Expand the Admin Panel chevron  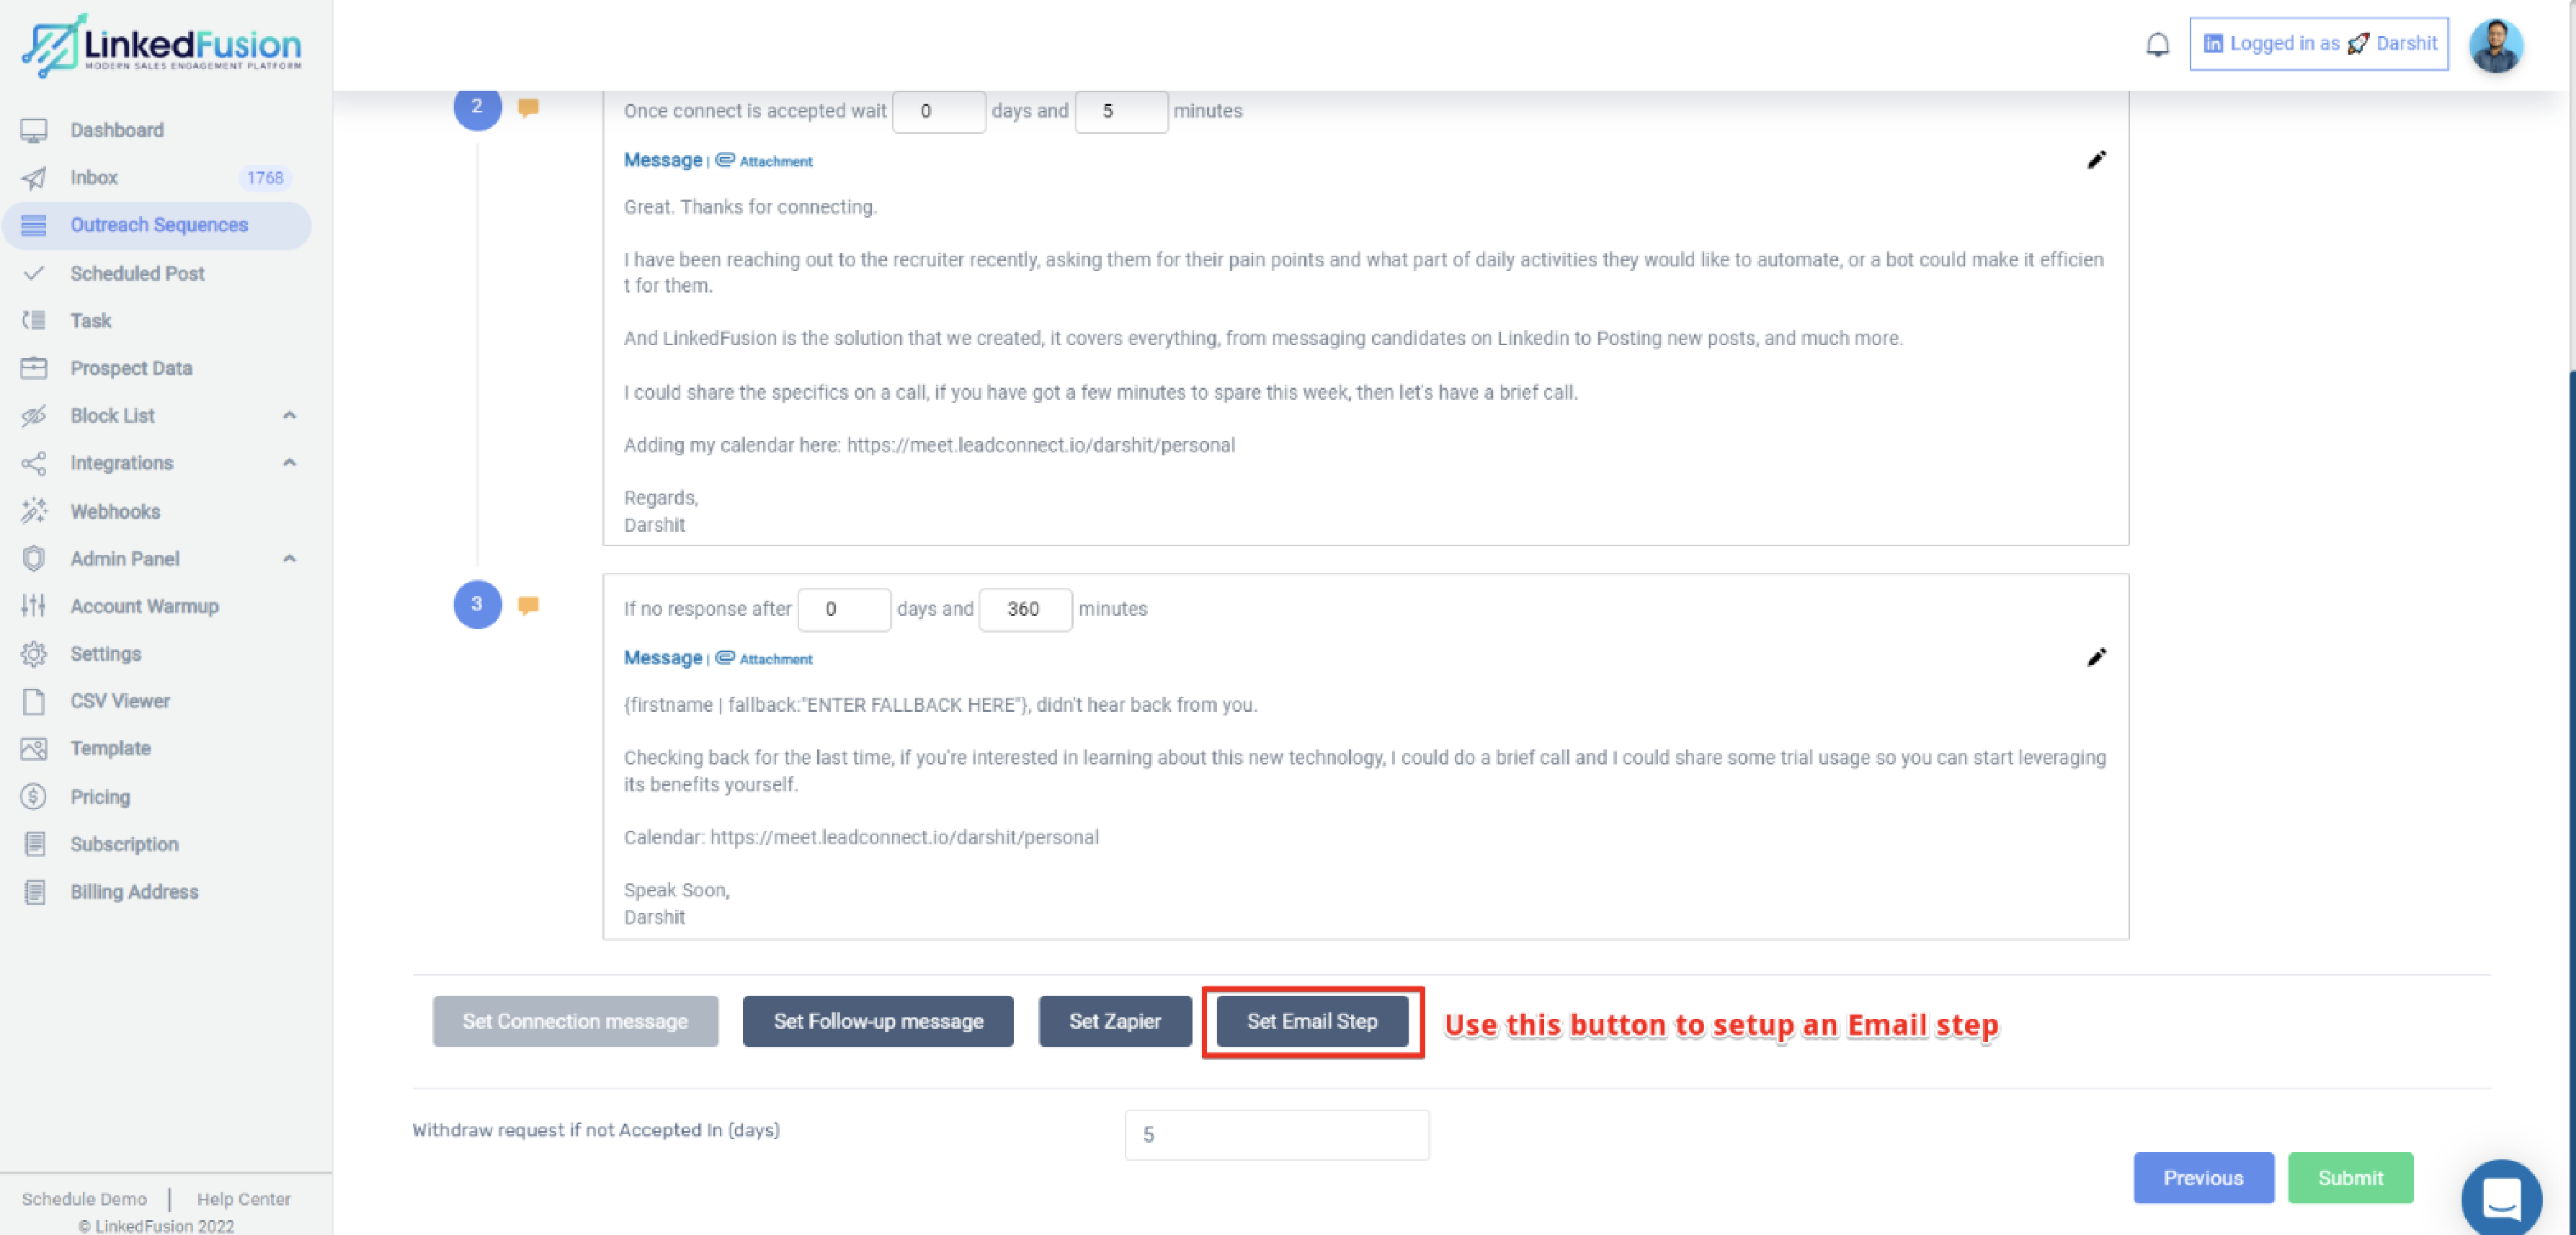pyautogui.click(x=289, y=558)
